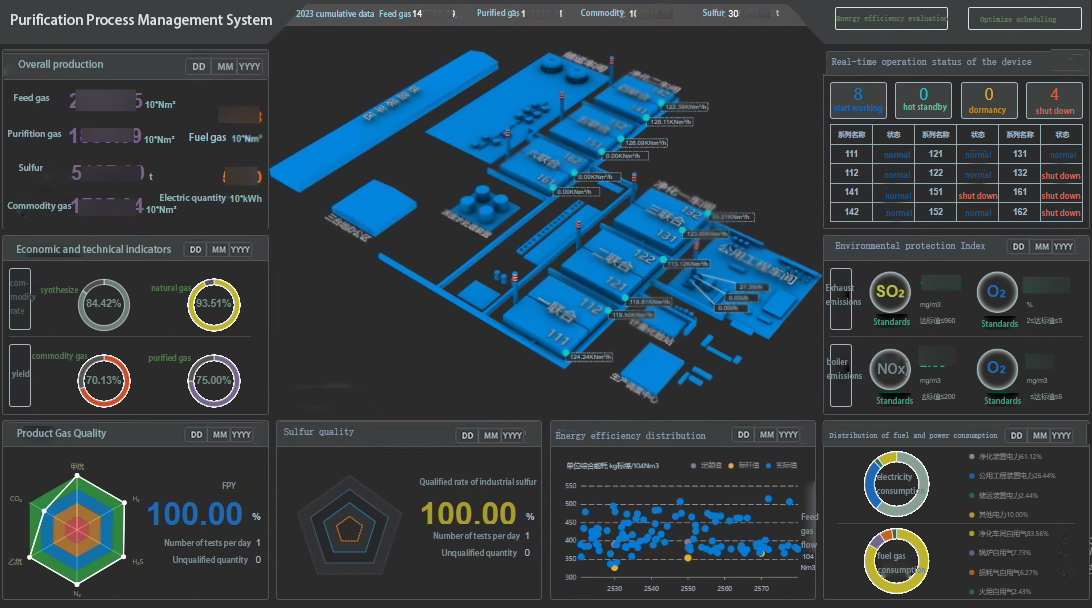Filter devices by 'shut down' status card
Viewport: 1092px width, 608px height.
pyautogui.click(x=1054, y=100)
